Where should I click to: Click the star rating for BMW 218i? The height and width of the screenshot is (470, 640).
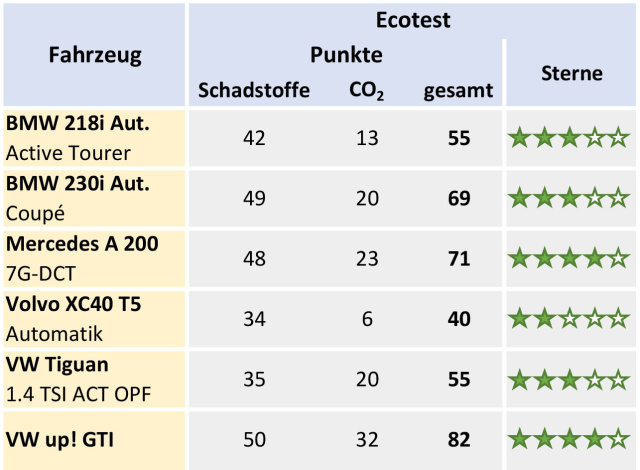[569, 137]
